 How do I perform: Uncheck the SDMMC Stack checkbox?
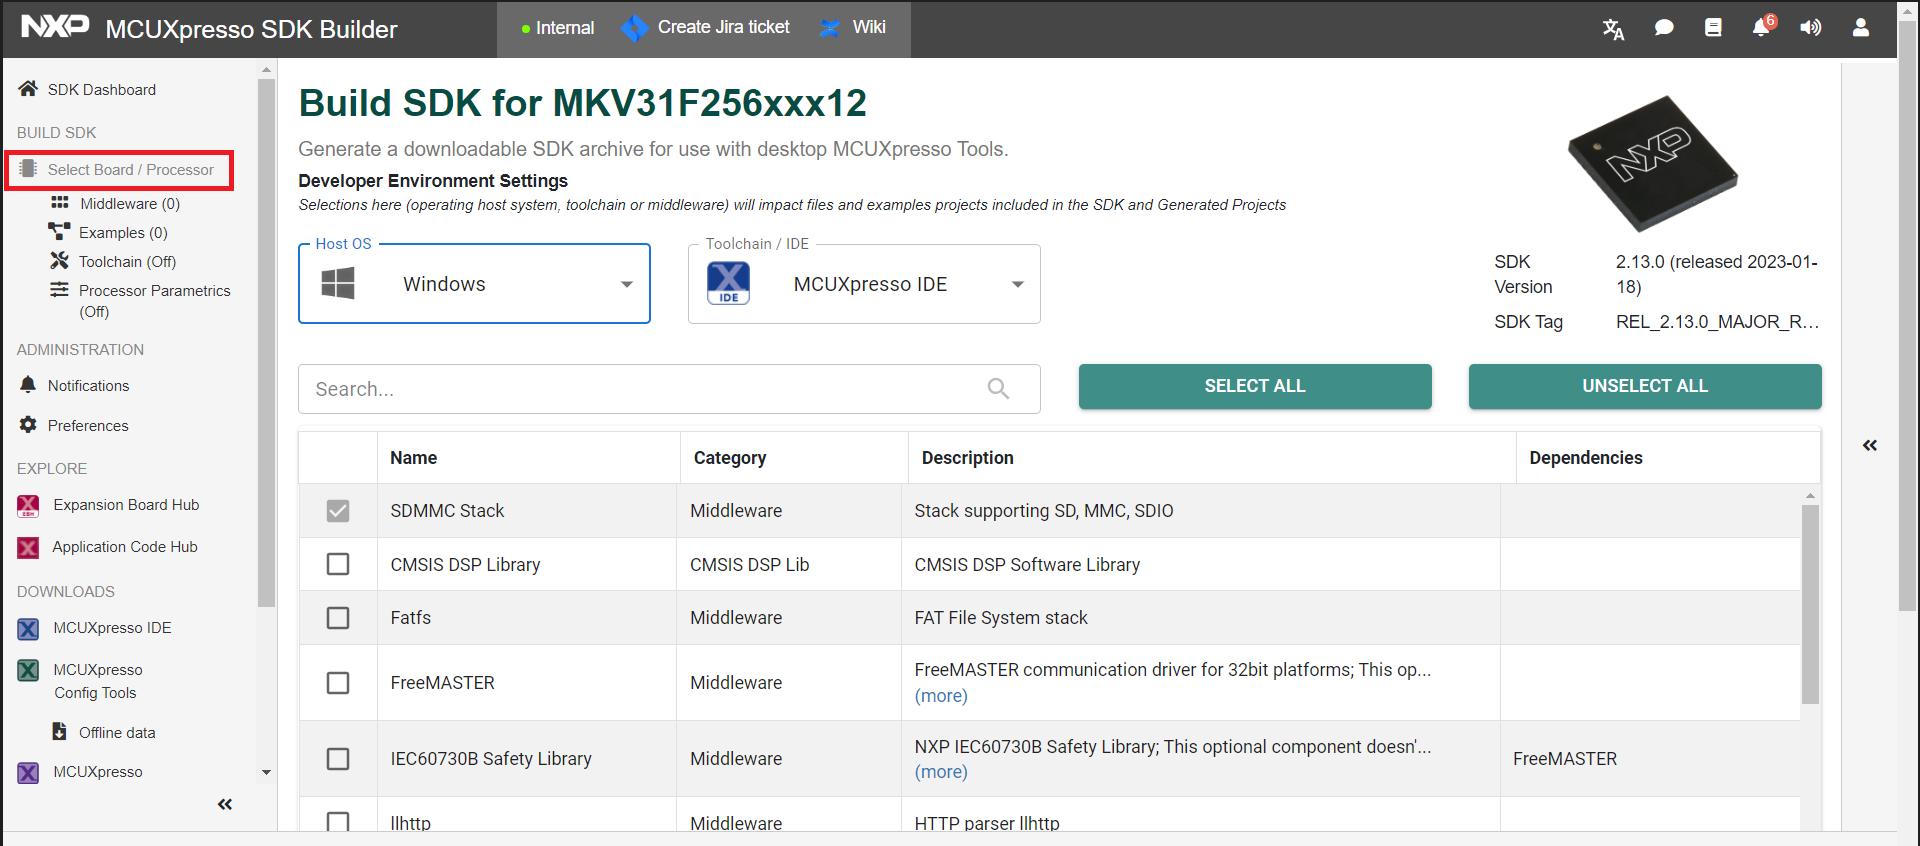[x=338, y=511]
